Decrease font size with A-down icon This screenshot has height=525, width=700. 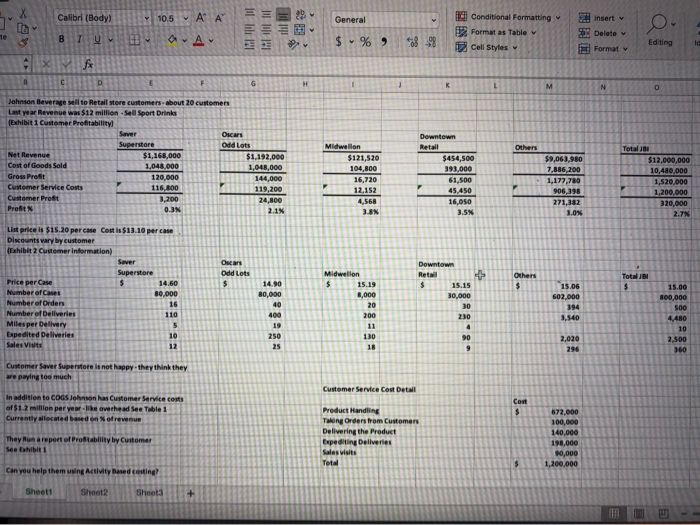(x=219, y=18)
